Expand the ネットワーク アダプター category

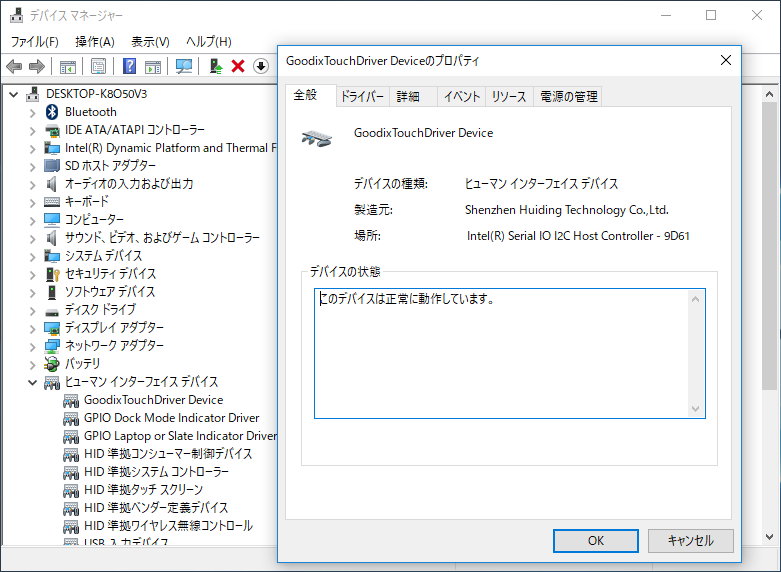[32, 346]
